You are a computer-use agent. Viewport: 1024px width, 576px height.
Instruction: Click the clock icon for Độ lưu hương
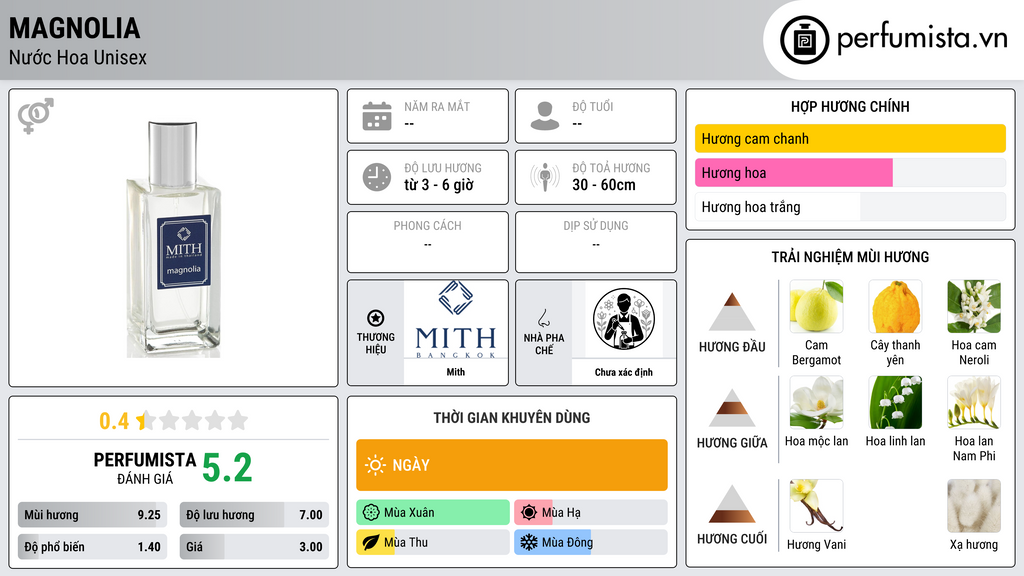(377, 177)
